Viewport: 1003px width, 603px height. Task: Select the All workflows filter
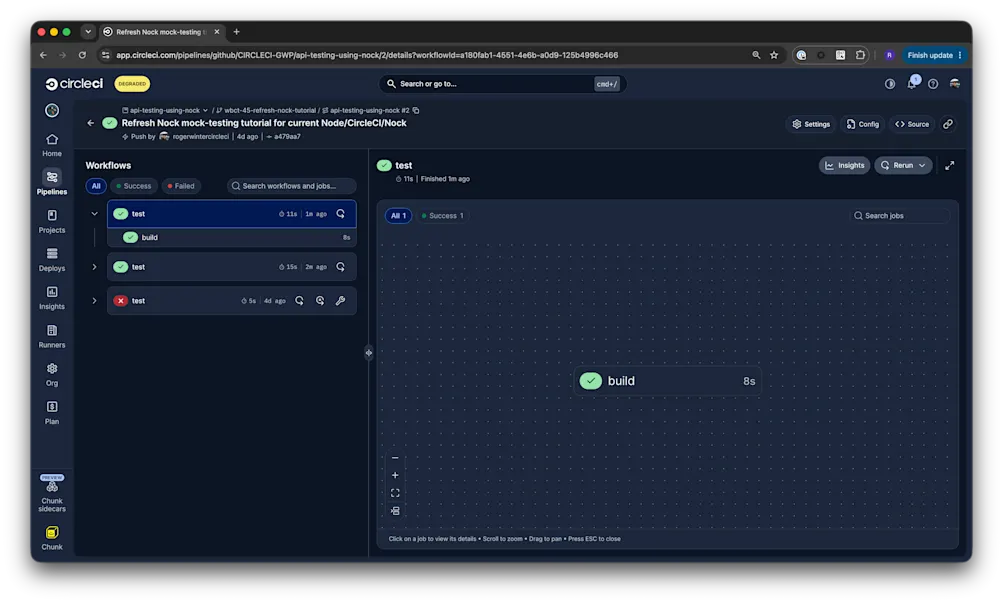click(96, 186)
